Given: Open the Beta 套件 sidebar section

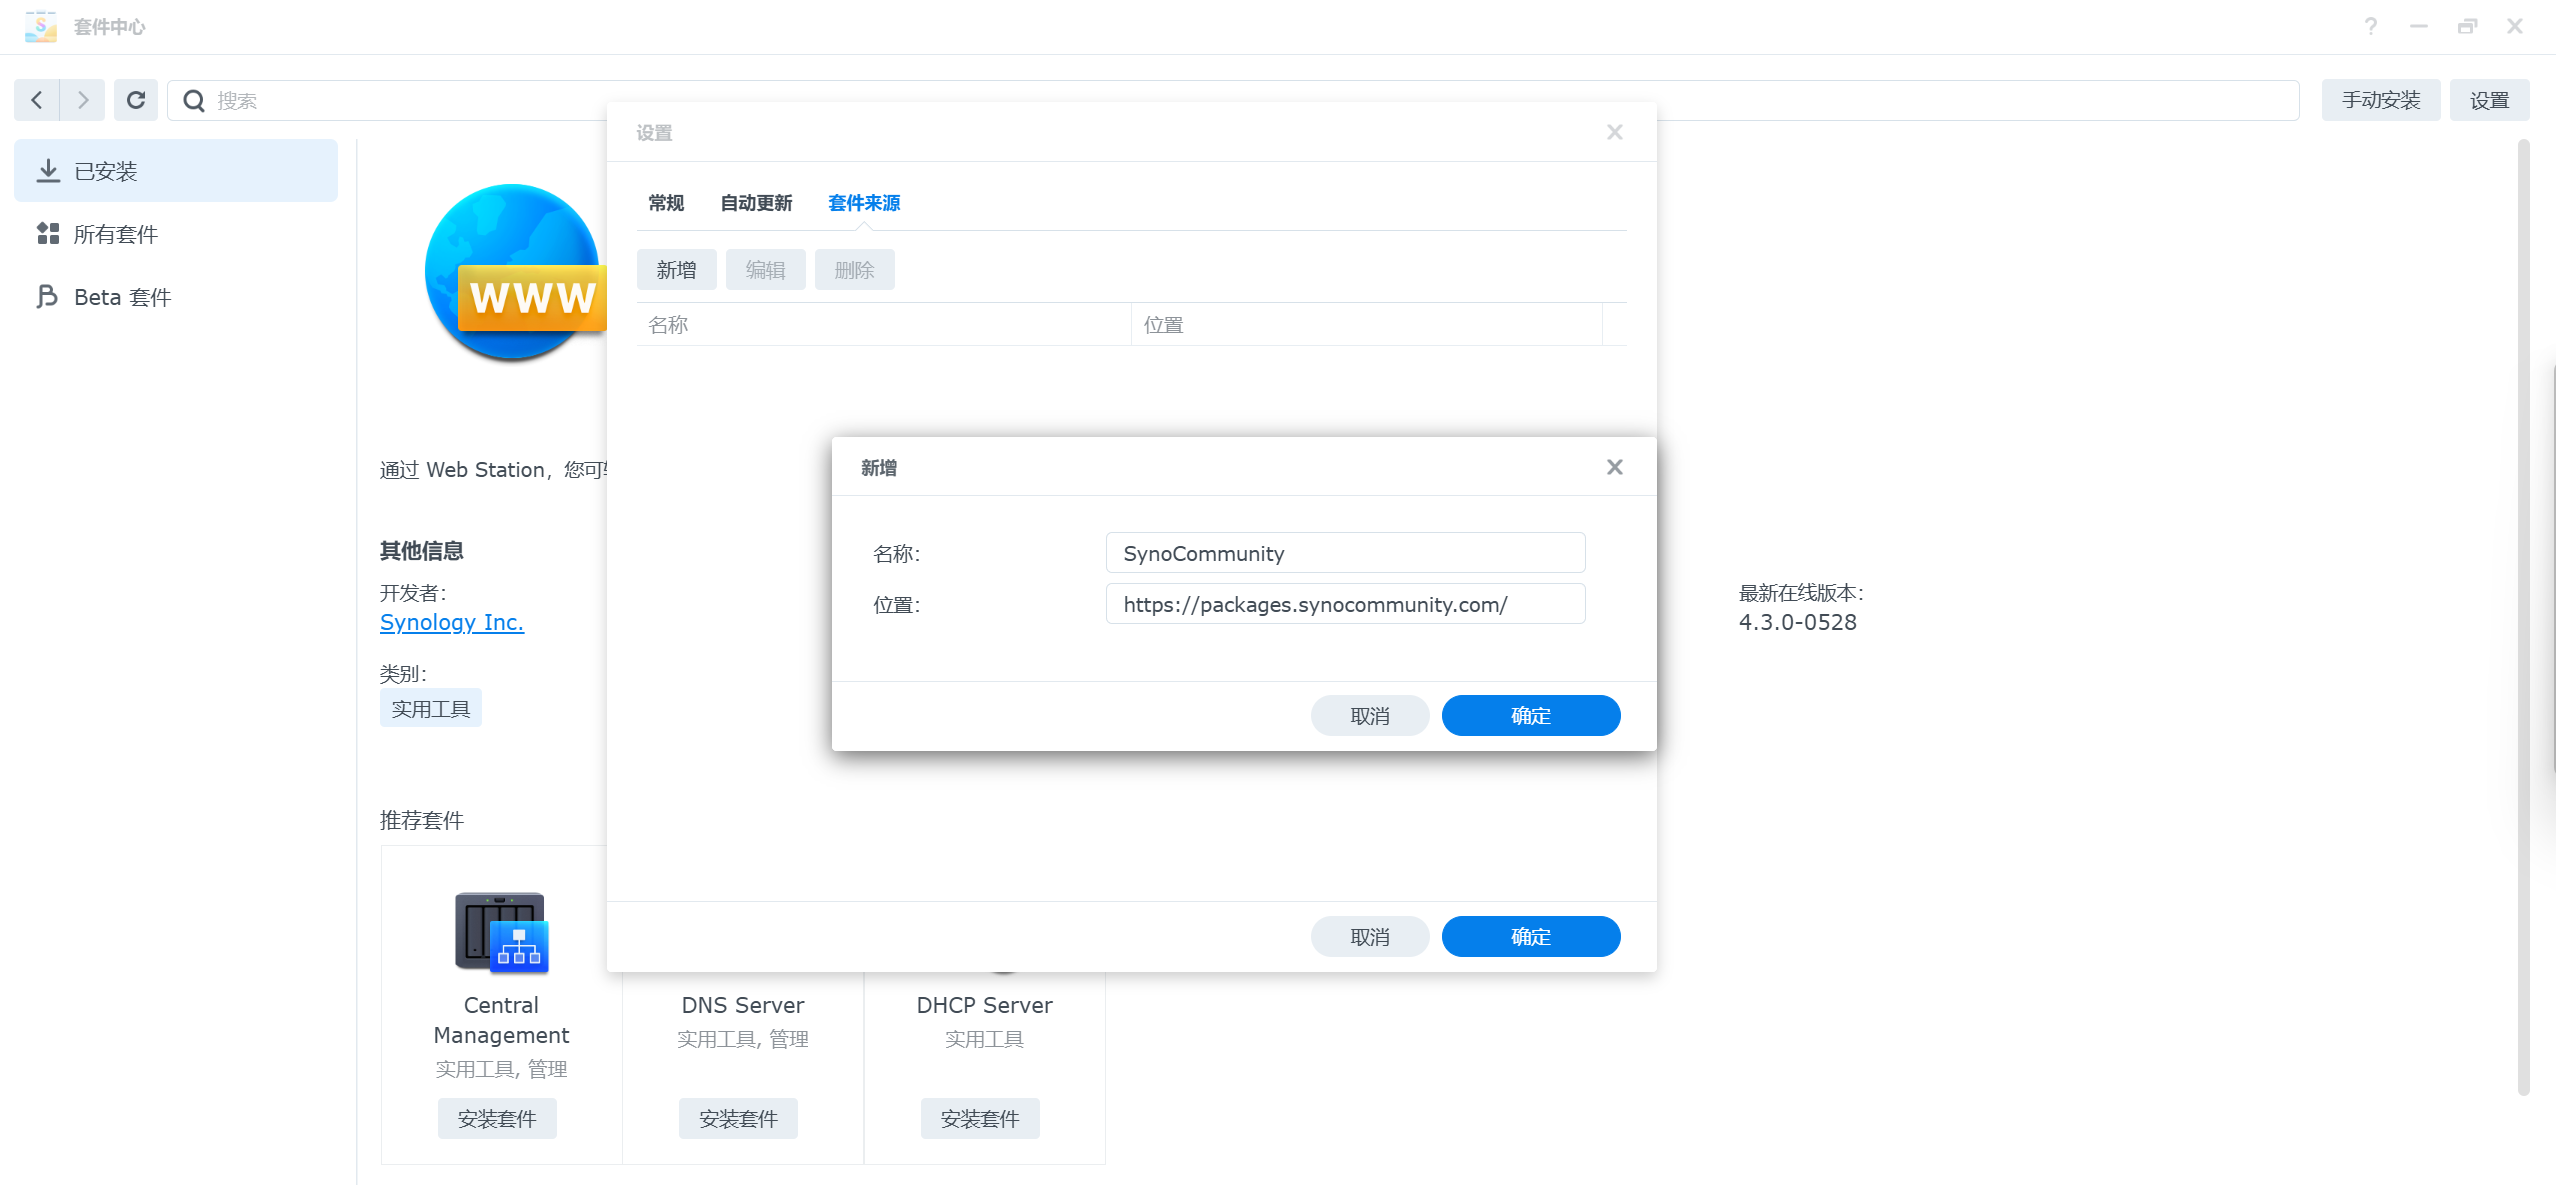Looking at the screenshot, I should point(122,297).
